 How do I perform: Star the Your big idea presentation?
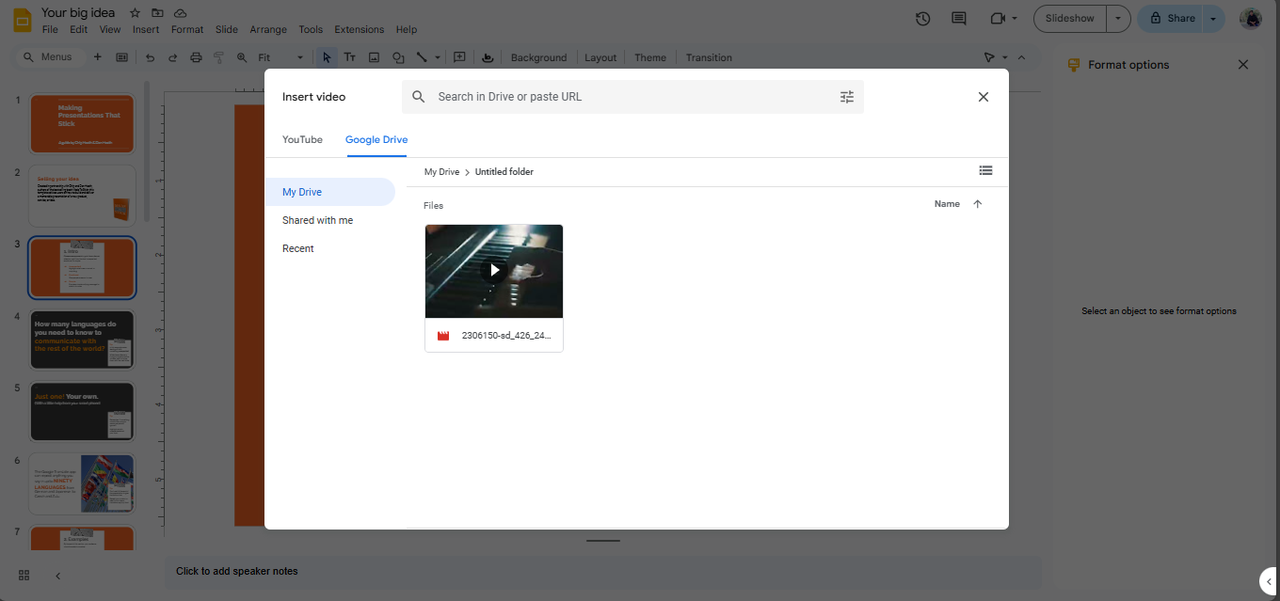coord(135,13)
